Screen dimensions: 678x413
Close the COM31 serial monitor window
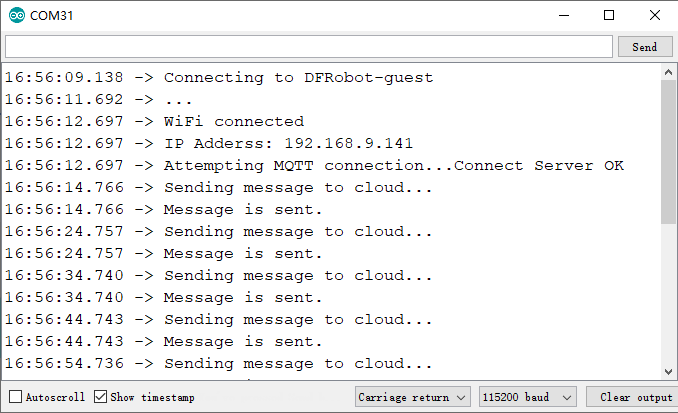click(x=655, y=16)
